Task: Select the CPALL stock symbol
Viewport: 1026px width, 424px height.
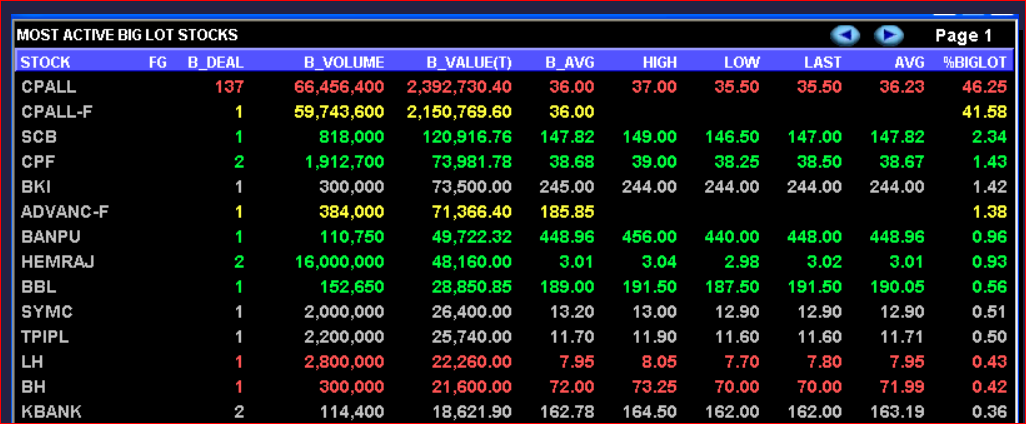Action: (48, 86)
